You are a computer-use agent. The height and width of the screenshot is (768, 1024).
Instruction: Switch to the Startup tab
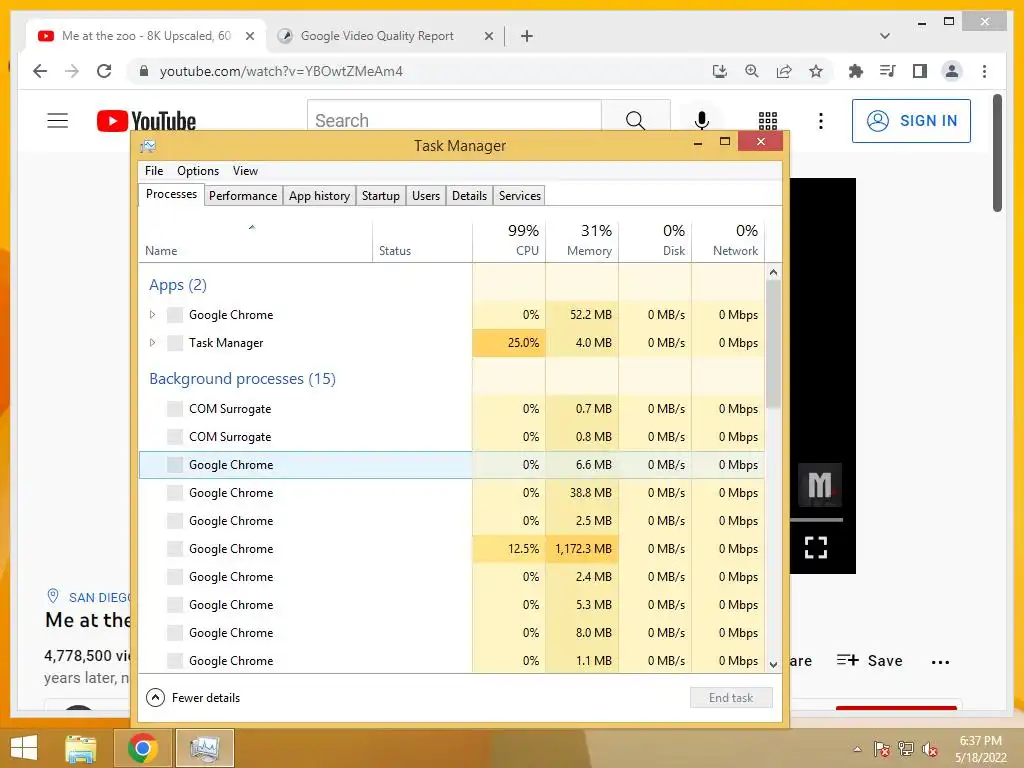point(381,196)
